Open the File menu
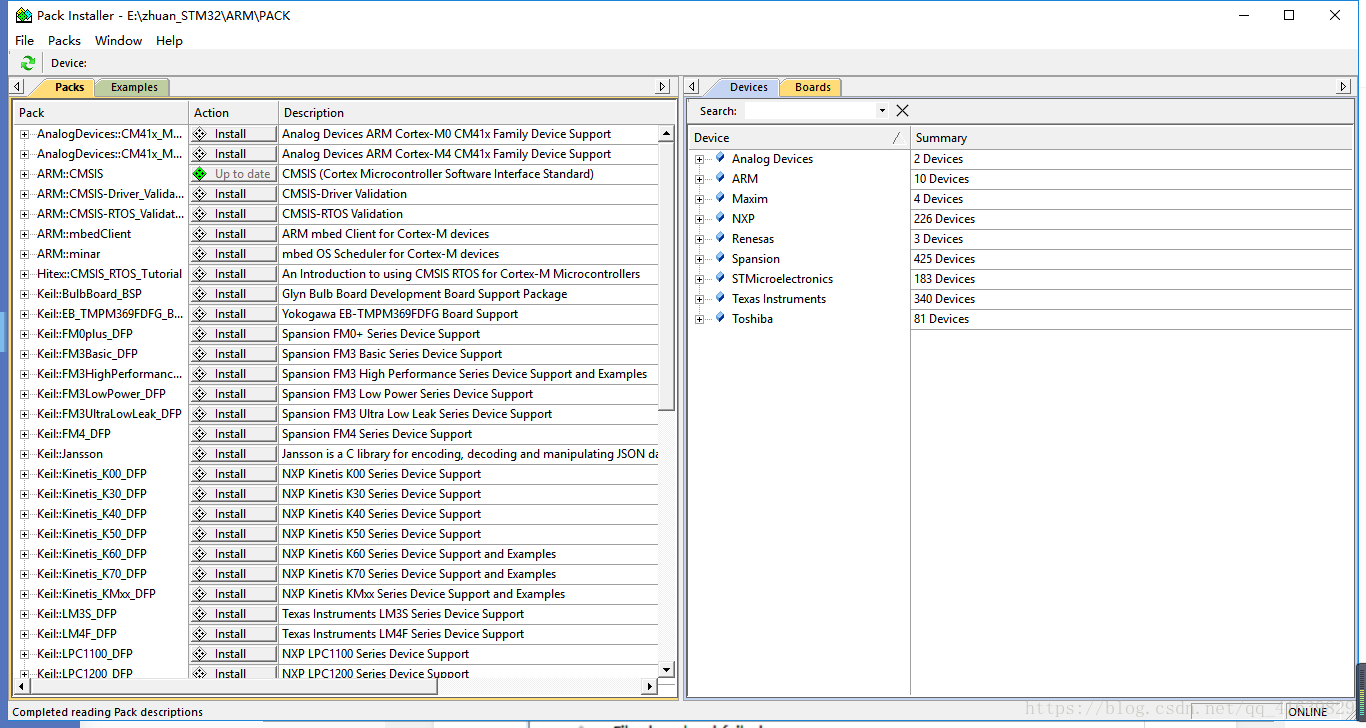The height and width of the screenshot is (728, 1366). 25,40
